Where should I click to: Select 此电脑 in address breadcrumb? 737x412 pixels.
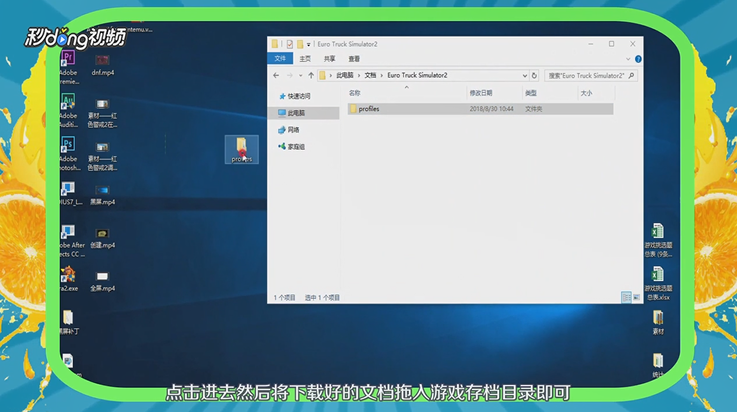pos(345,76)
